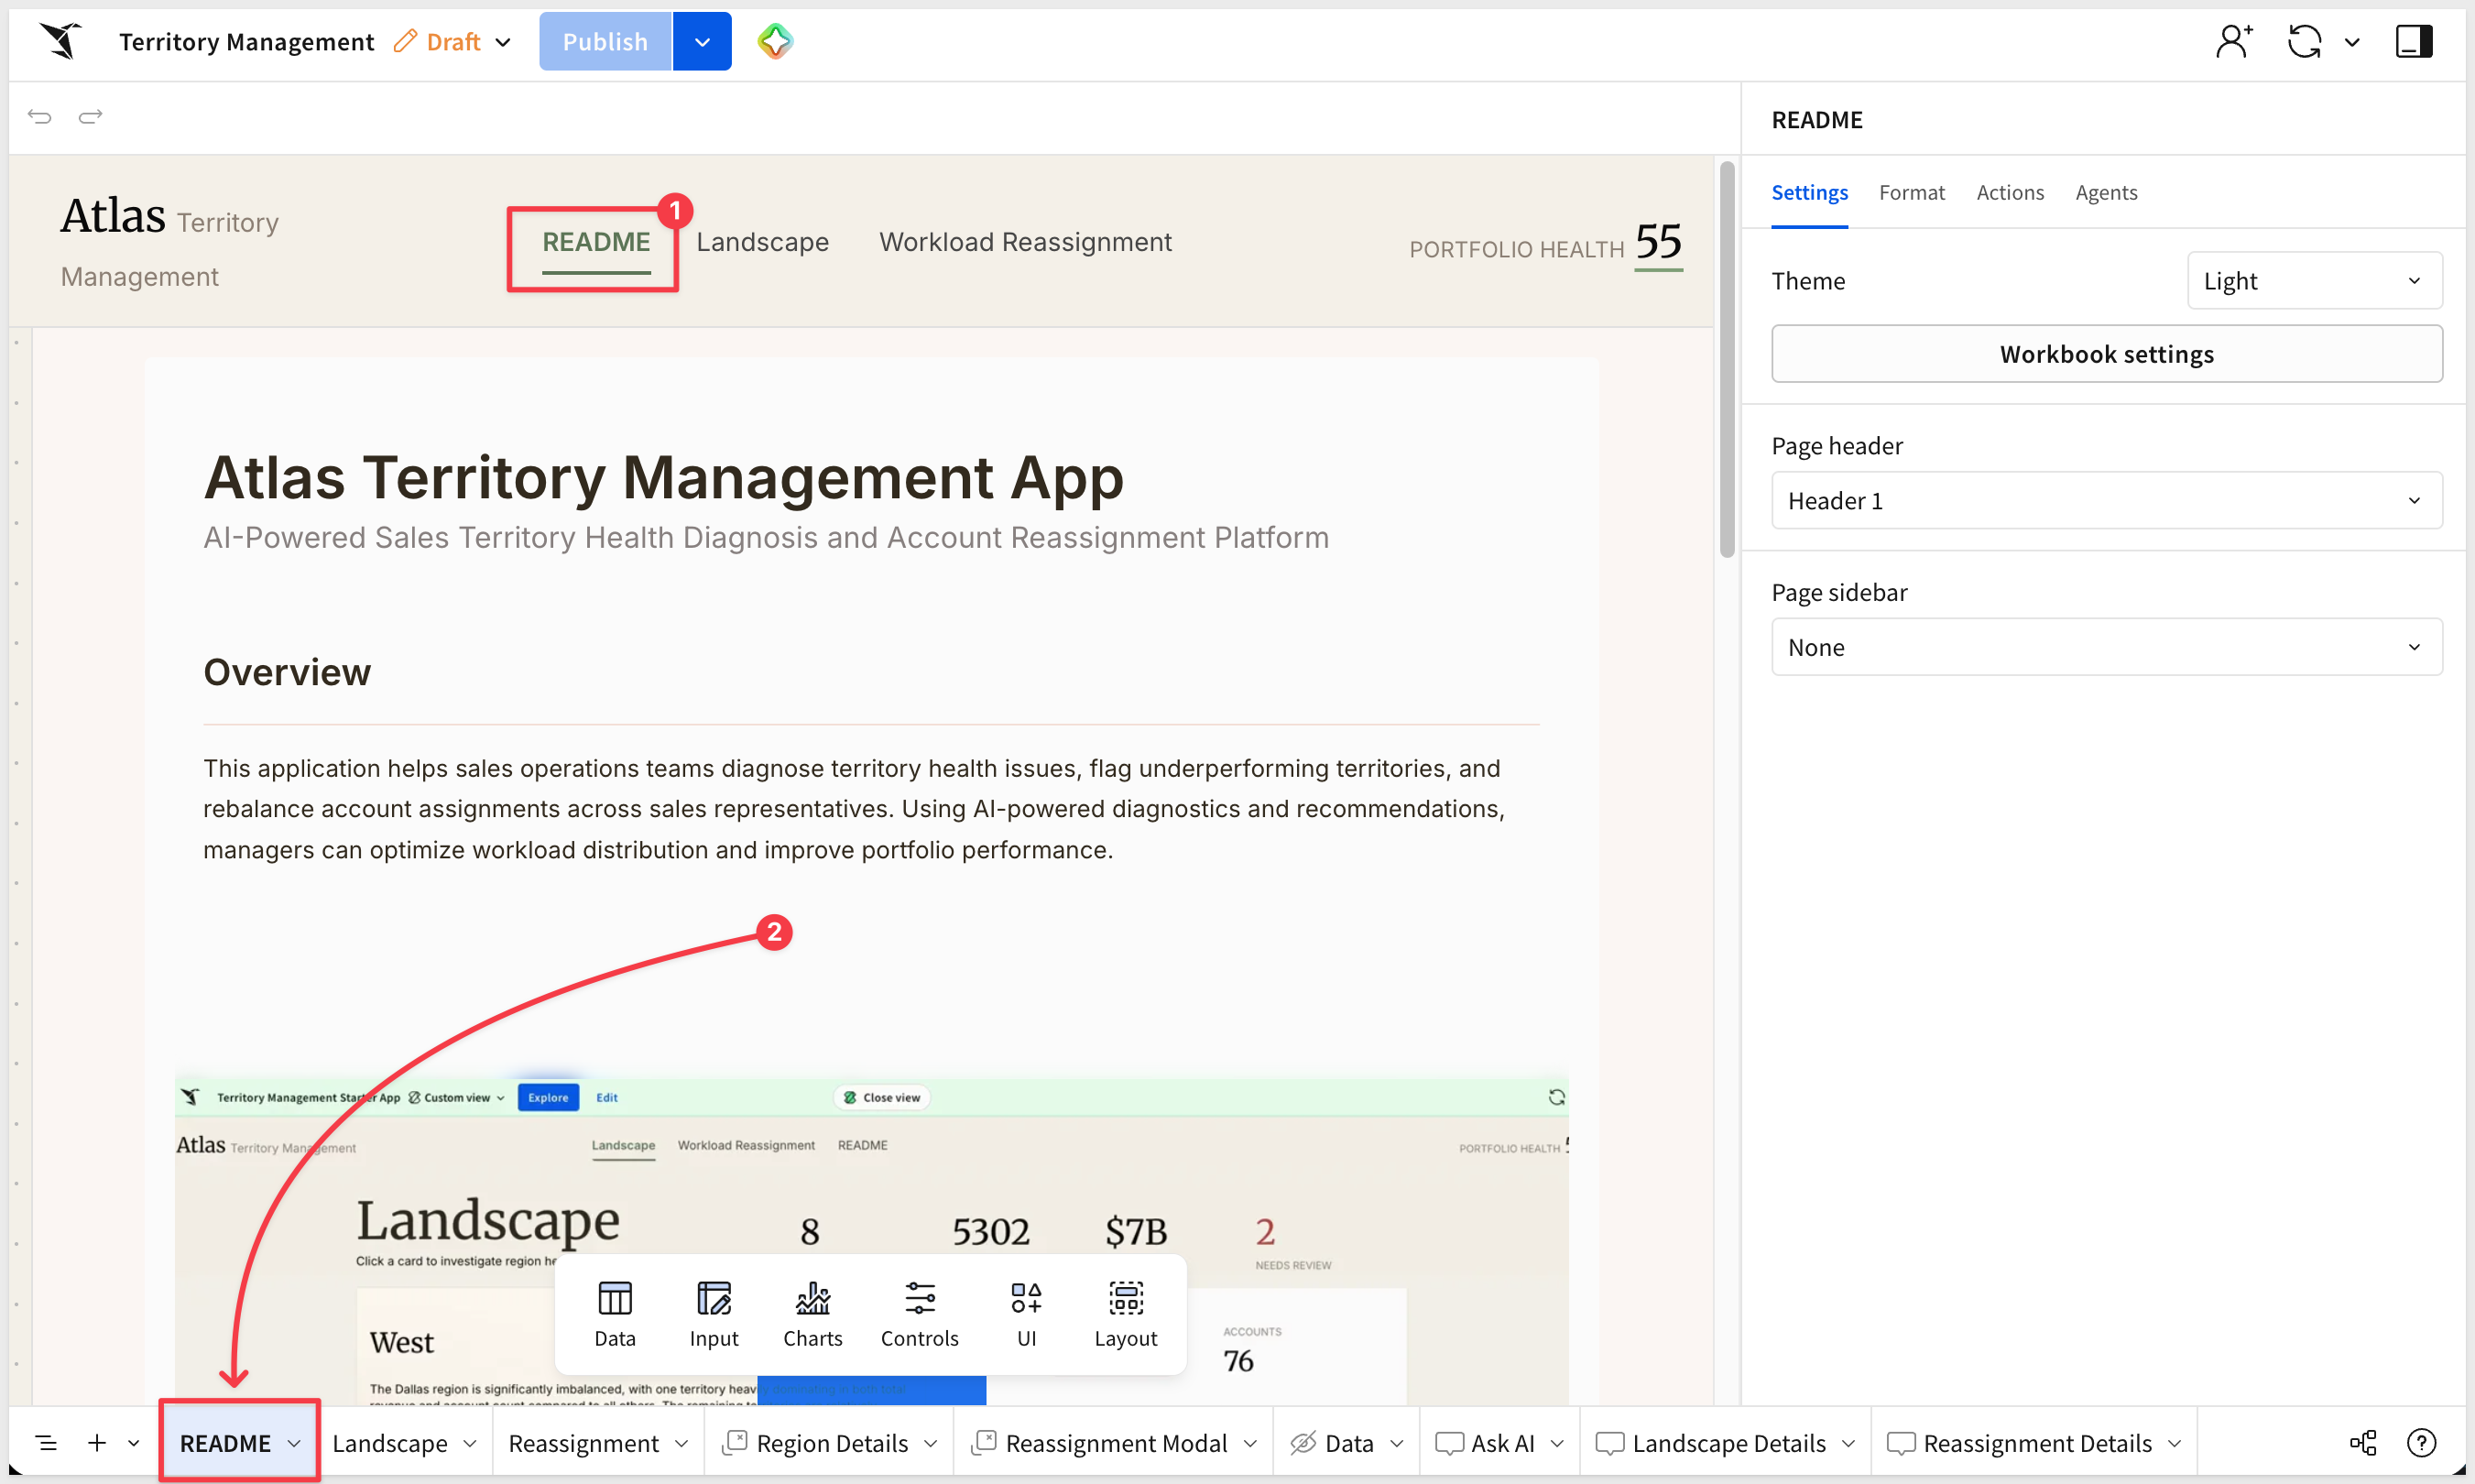Switch to the Settings panel tab
The image size is (2475, 1484).
[x=1809, y=192]
